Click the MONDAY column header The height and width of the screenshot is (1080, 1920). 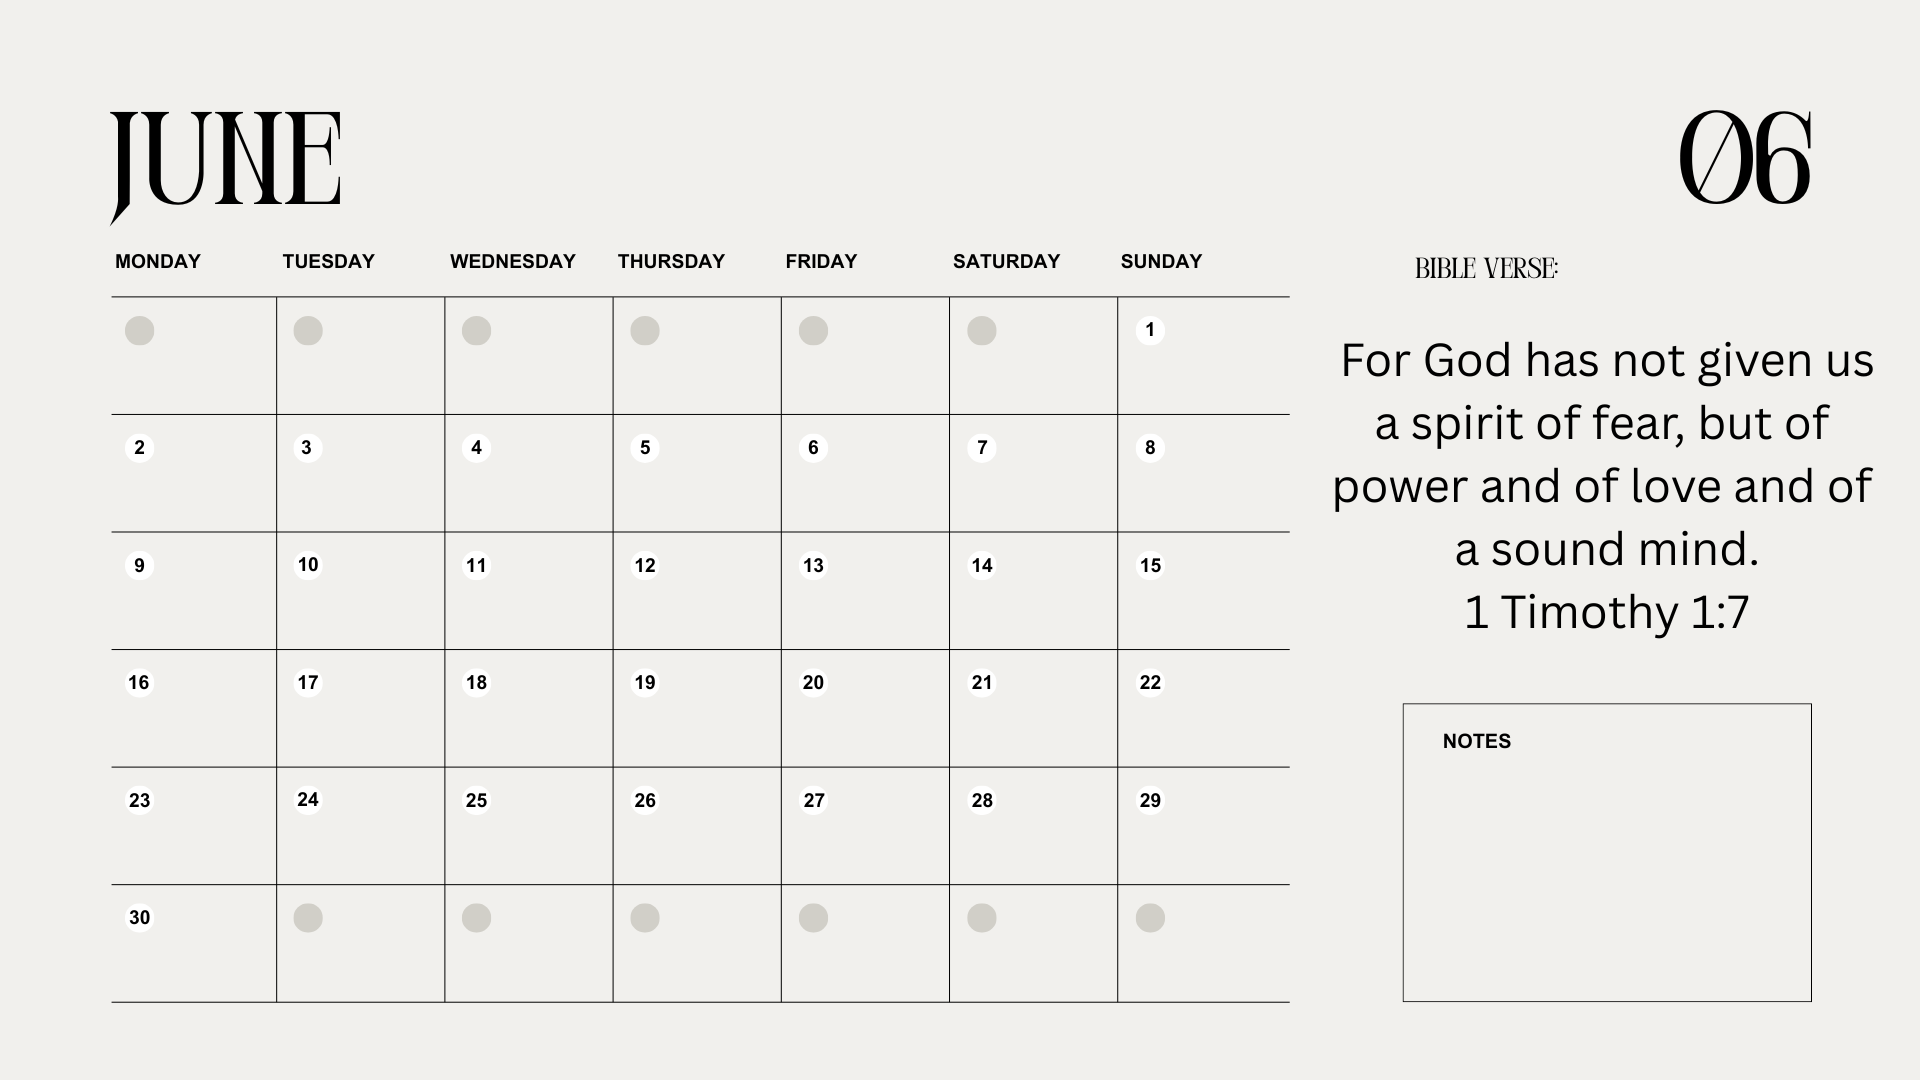point(158,261)
